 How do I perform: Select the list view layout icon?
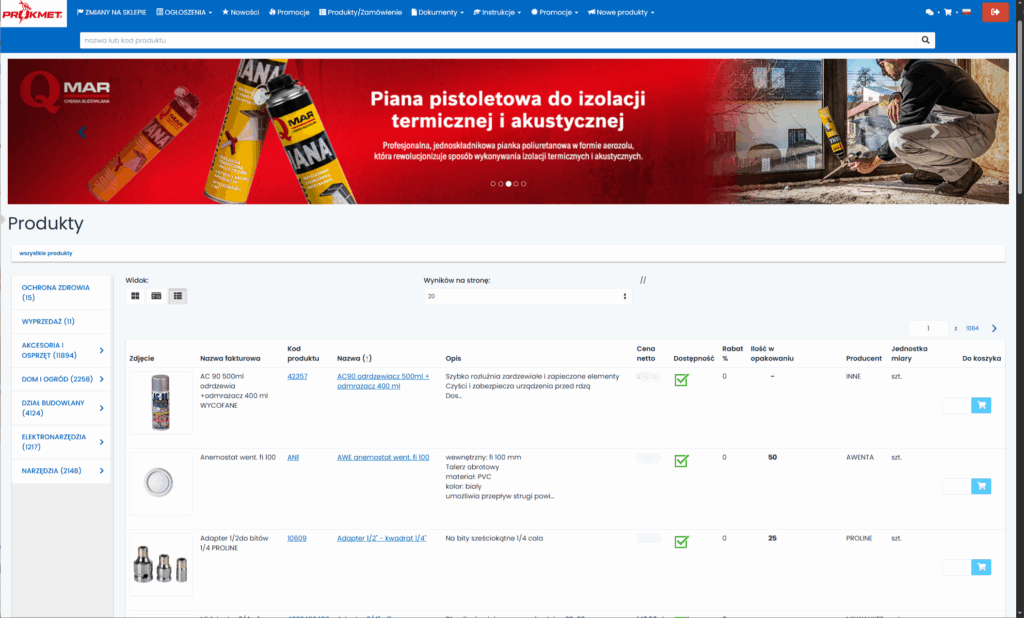click(177, 296)
